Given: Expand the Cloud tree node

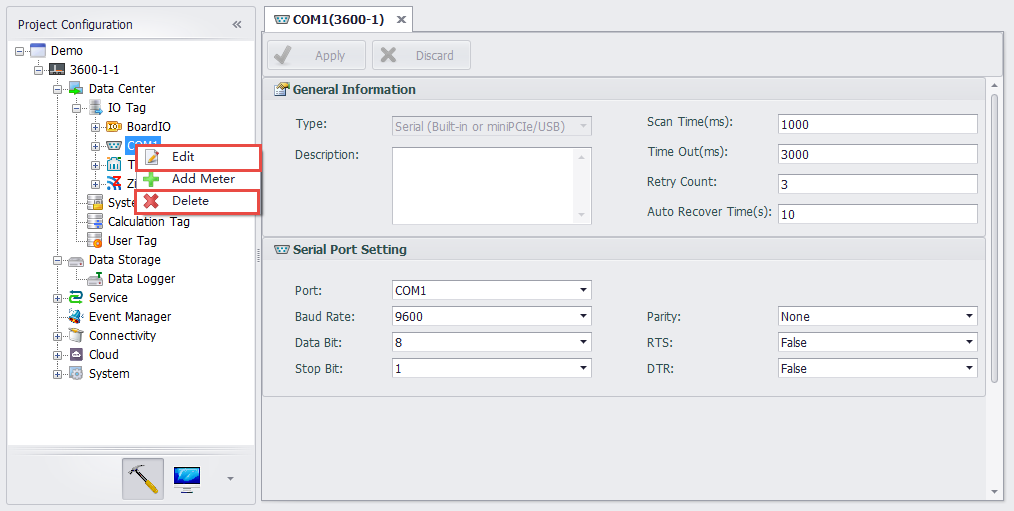Looking at the screenshot, I should tap(58, 355).
